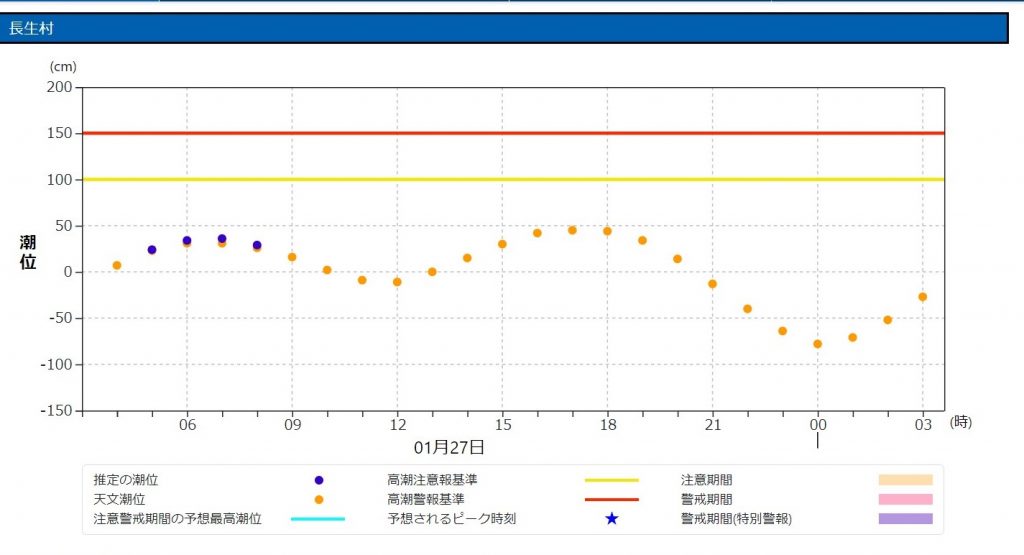Click the -150 y-axis label

(56, 411)
